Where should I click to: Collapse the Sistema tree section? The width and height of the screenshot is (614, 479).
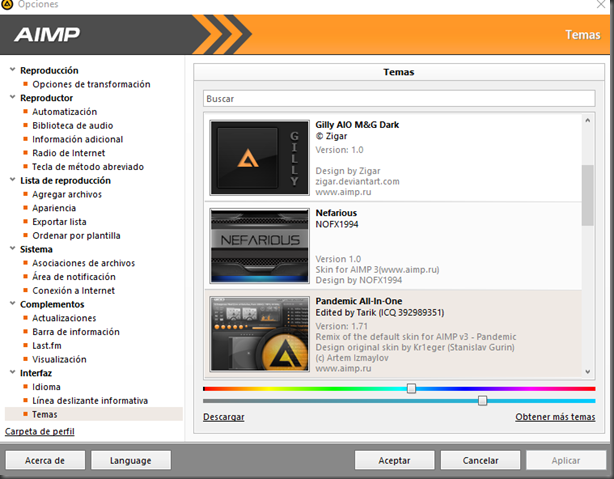(13, 249)
